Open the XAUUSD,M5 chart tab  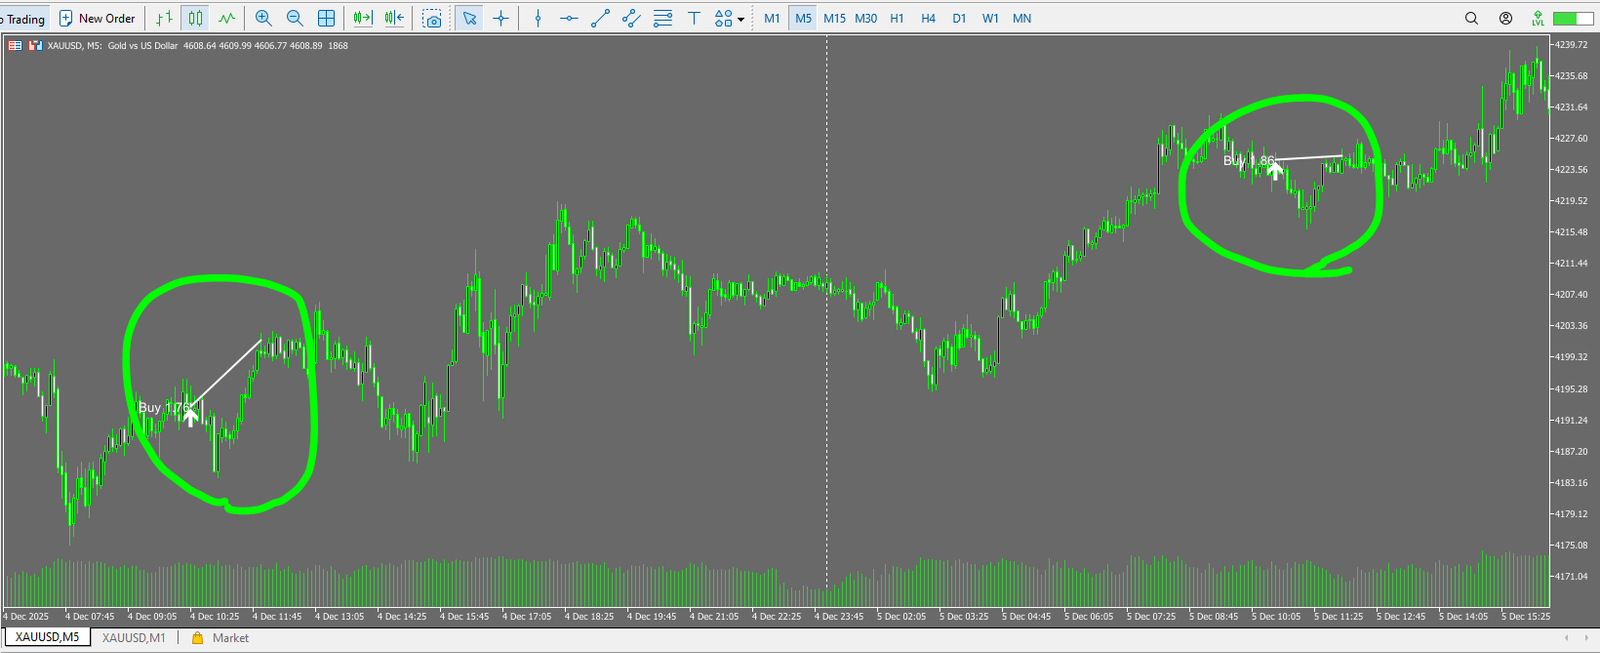(47, 637)
